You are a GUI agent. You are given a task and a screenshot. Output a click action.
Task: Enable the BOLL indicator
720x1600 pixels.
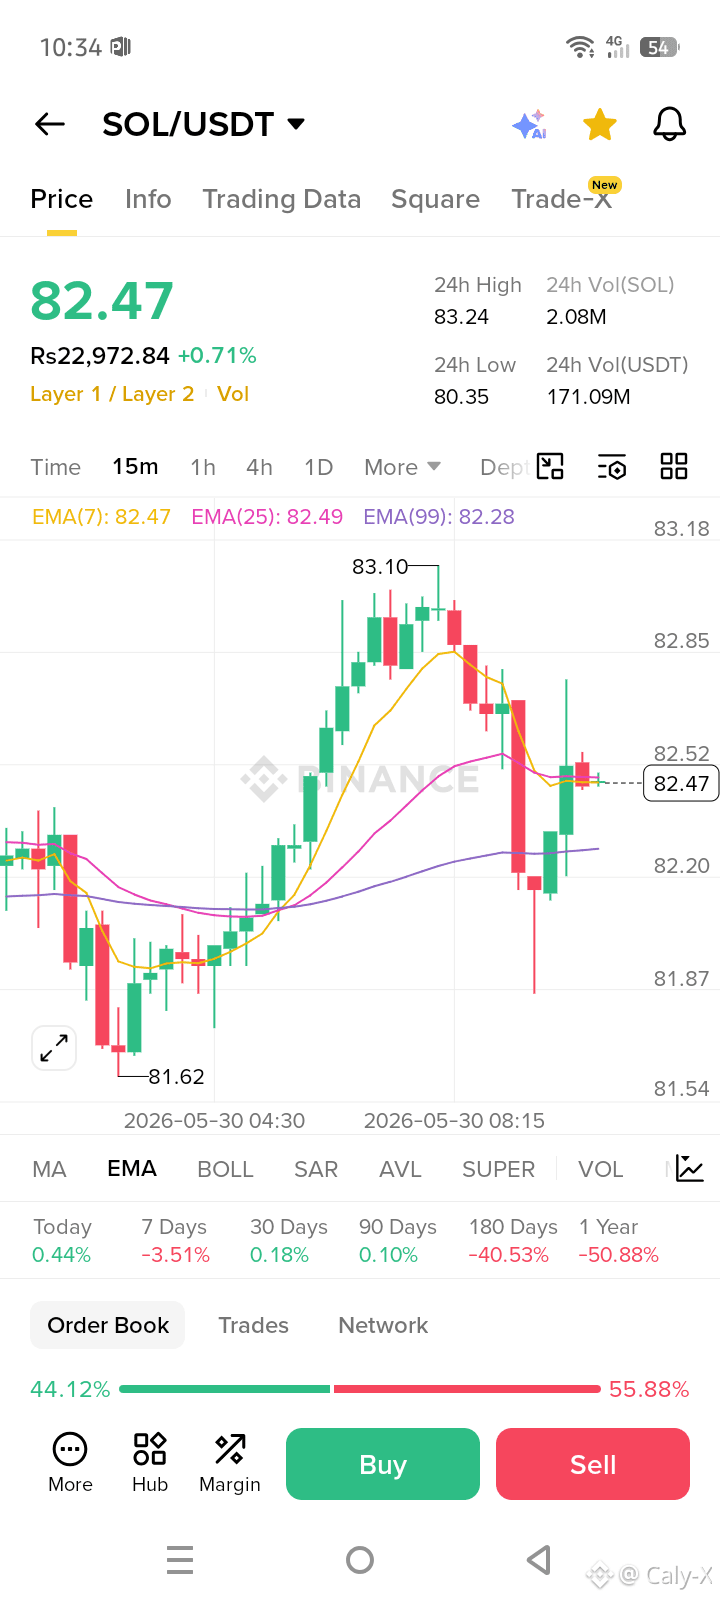coord(225,1169)
